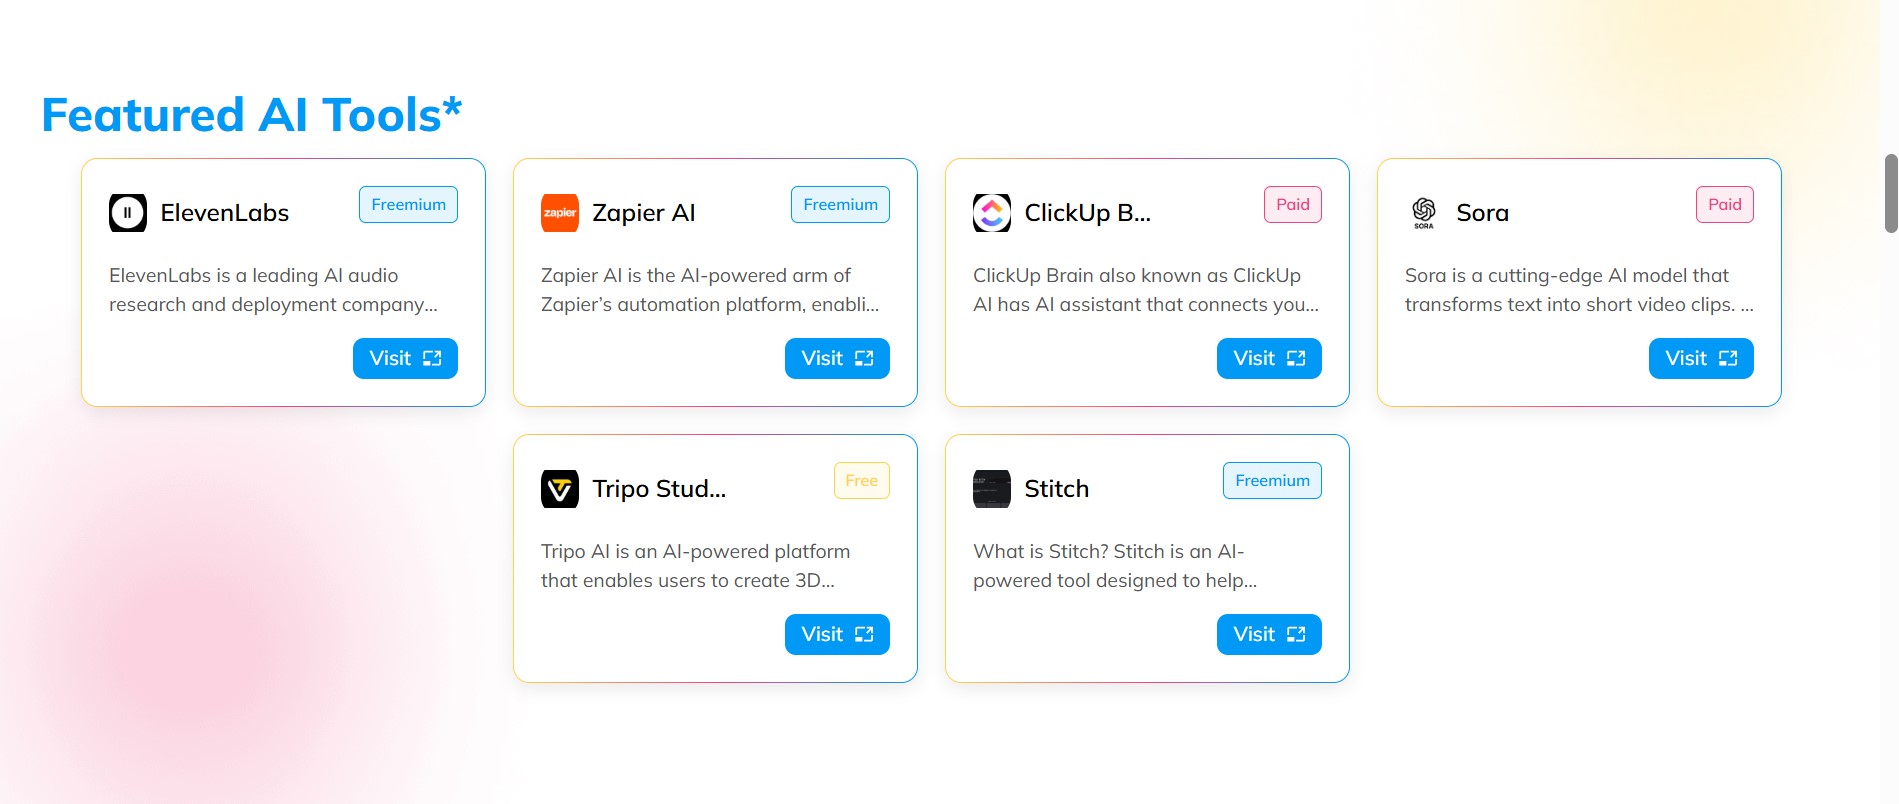The height and width of the screenshot is (804, 1899).
Task: Select the Freemium tag on Stitch card
Action: click(1271, 481)
